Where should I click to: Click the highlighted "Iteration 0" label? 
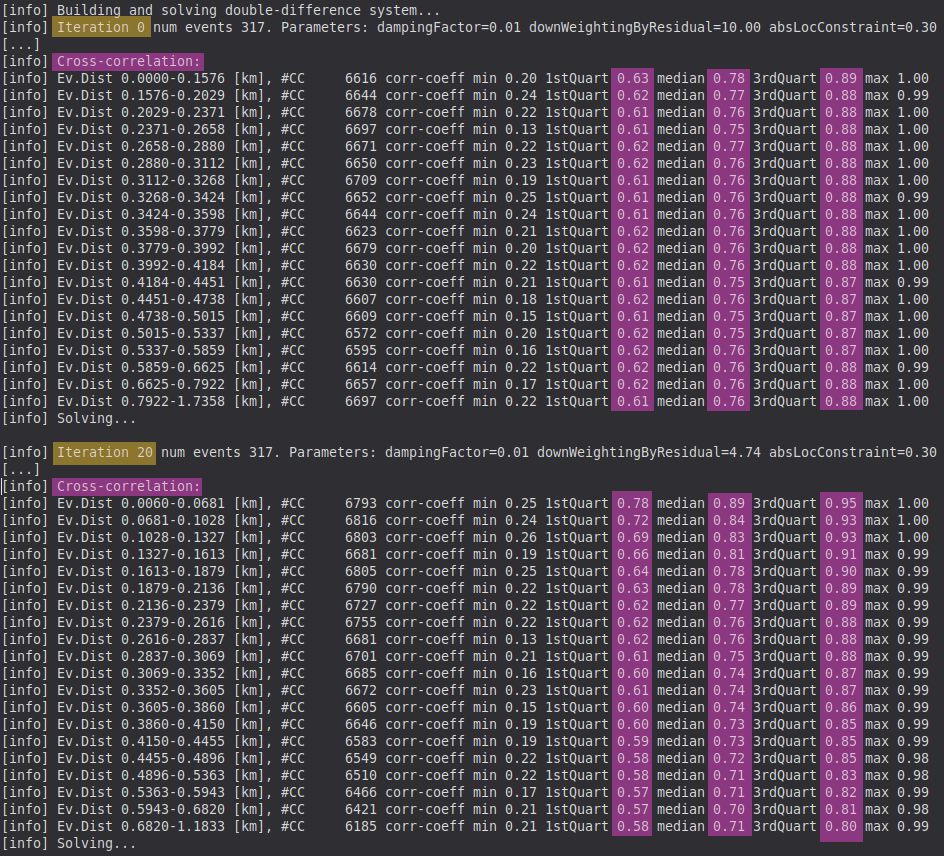pos(100,28)
